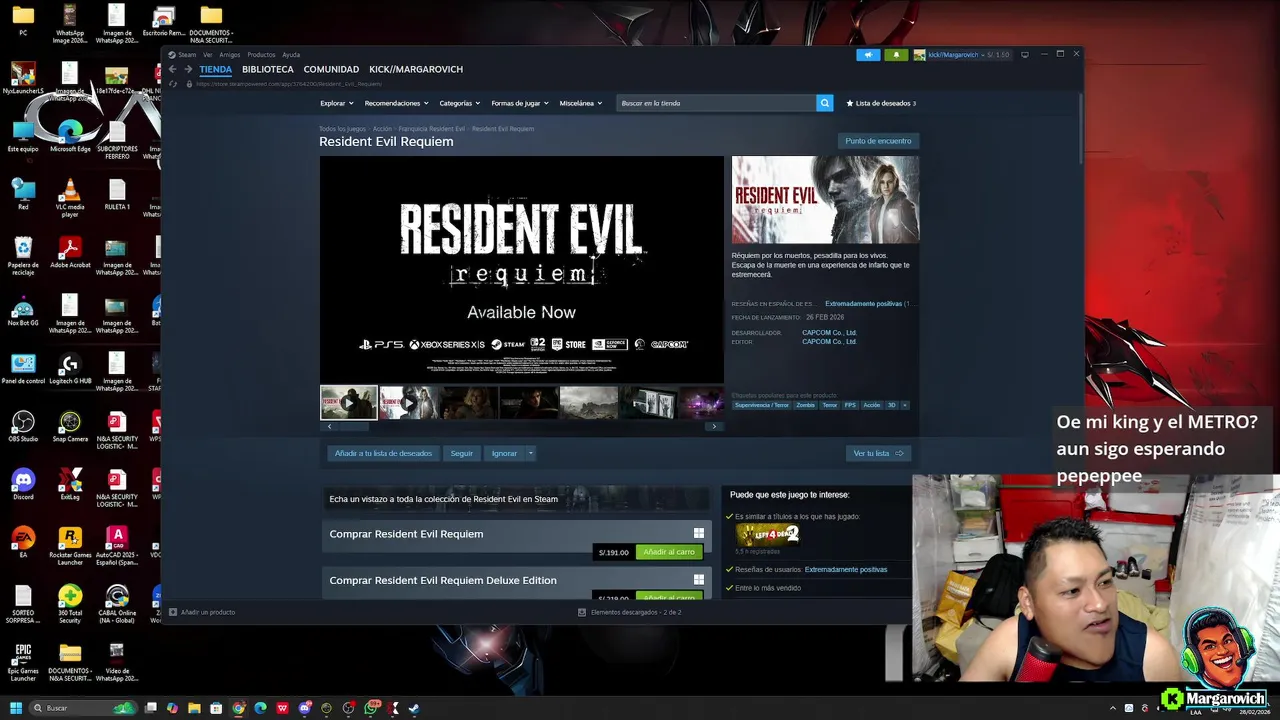Open the KICK//MARGAROVICH profile tab
The image size is (1280, 720).
(x=416, y=69)
